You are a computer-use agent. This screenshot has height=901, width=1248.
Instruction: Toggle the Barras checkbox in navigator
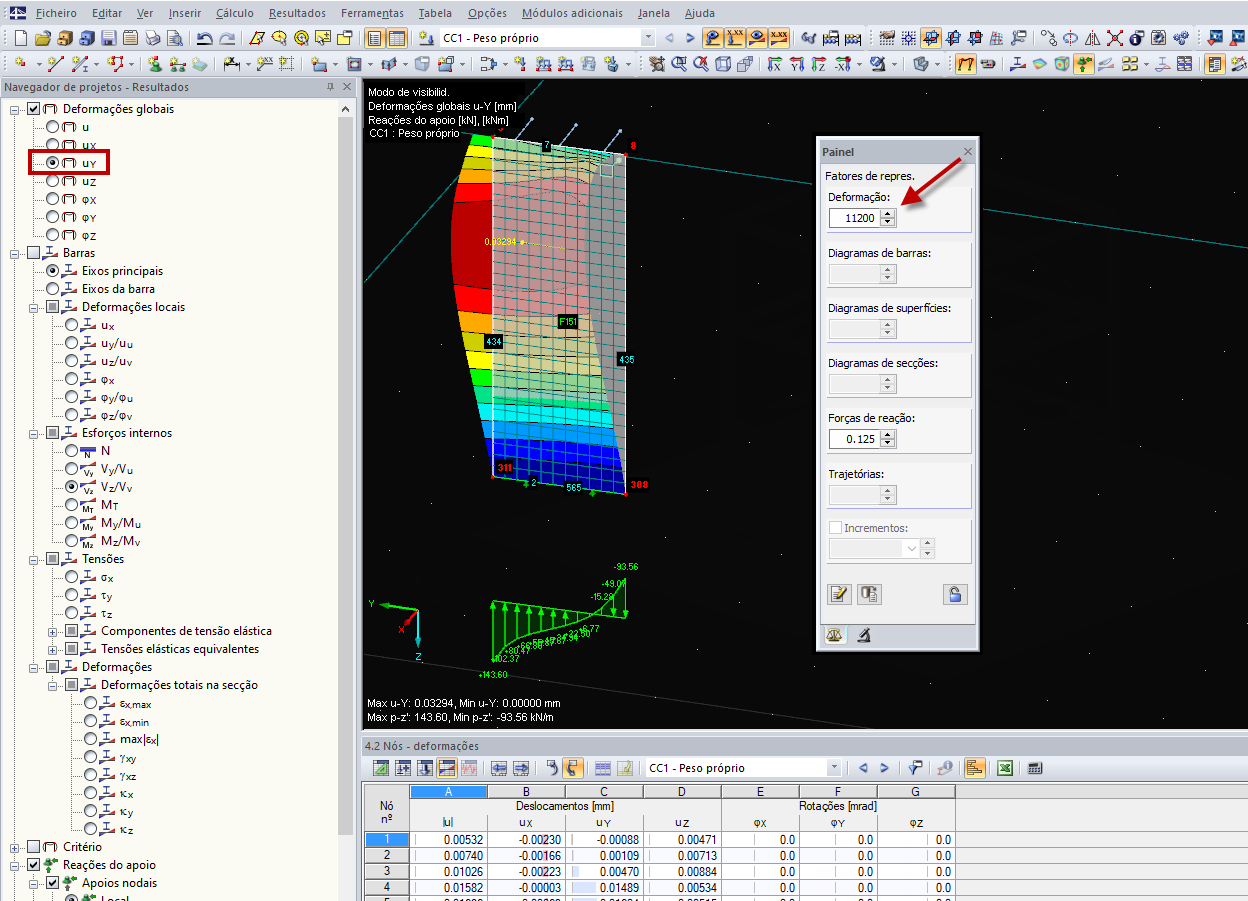tap(34, 253)
